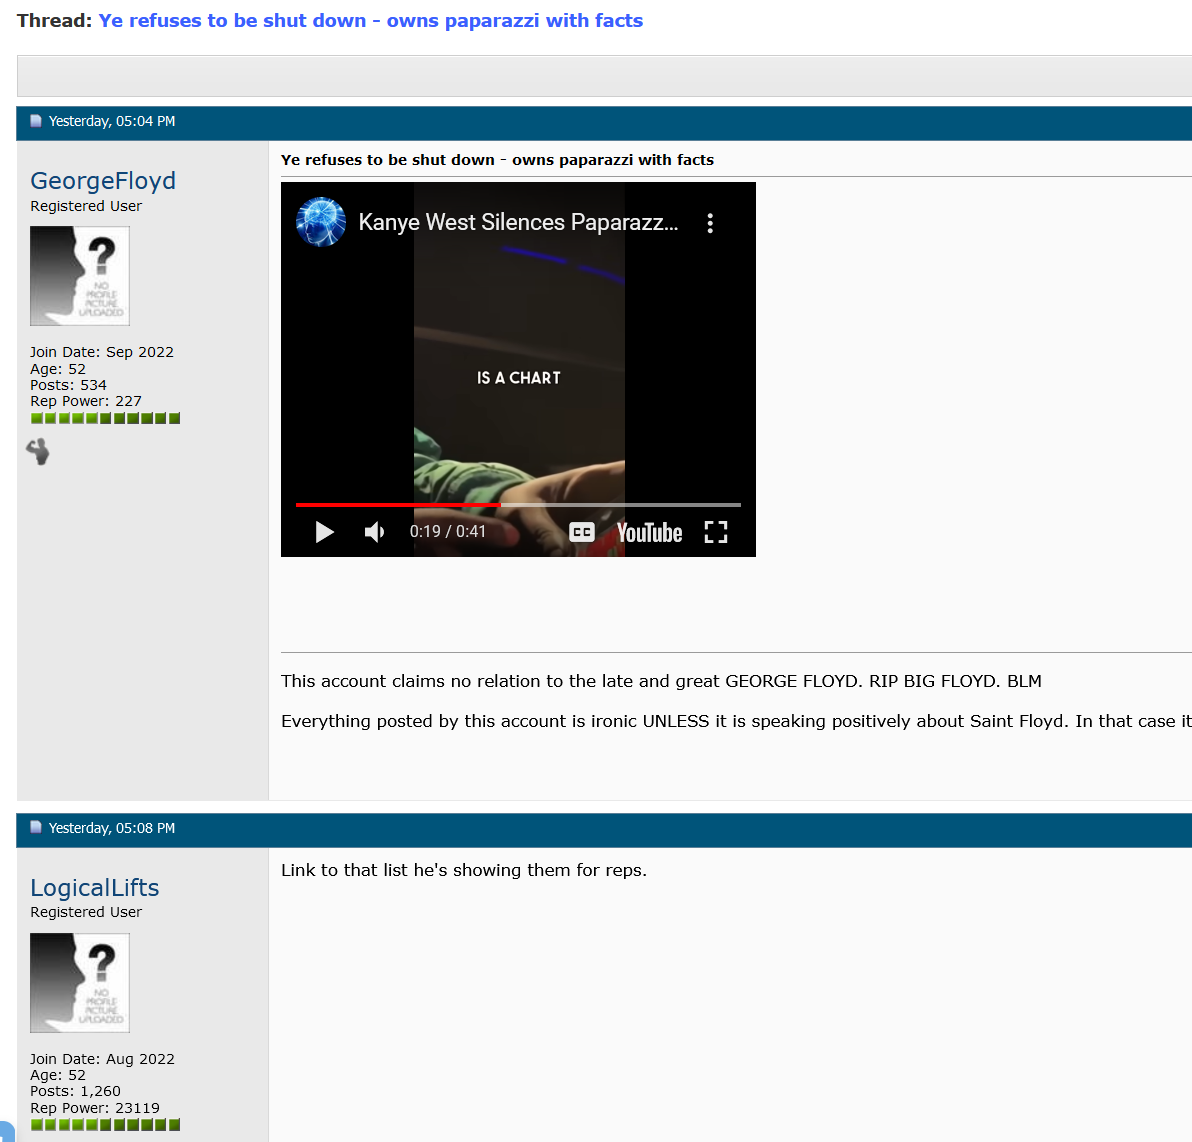Click LogicalLifts' green reputation bar

point(105,1125)
